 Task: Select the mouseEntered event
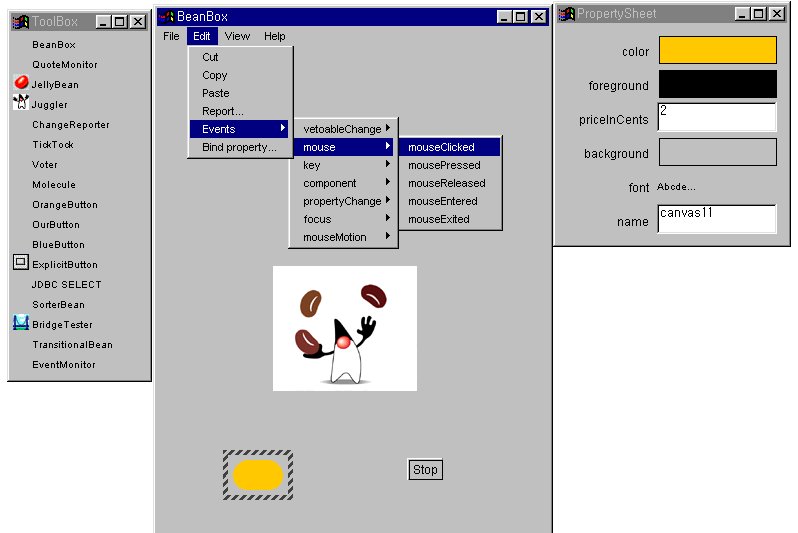[x=450, y=201]
